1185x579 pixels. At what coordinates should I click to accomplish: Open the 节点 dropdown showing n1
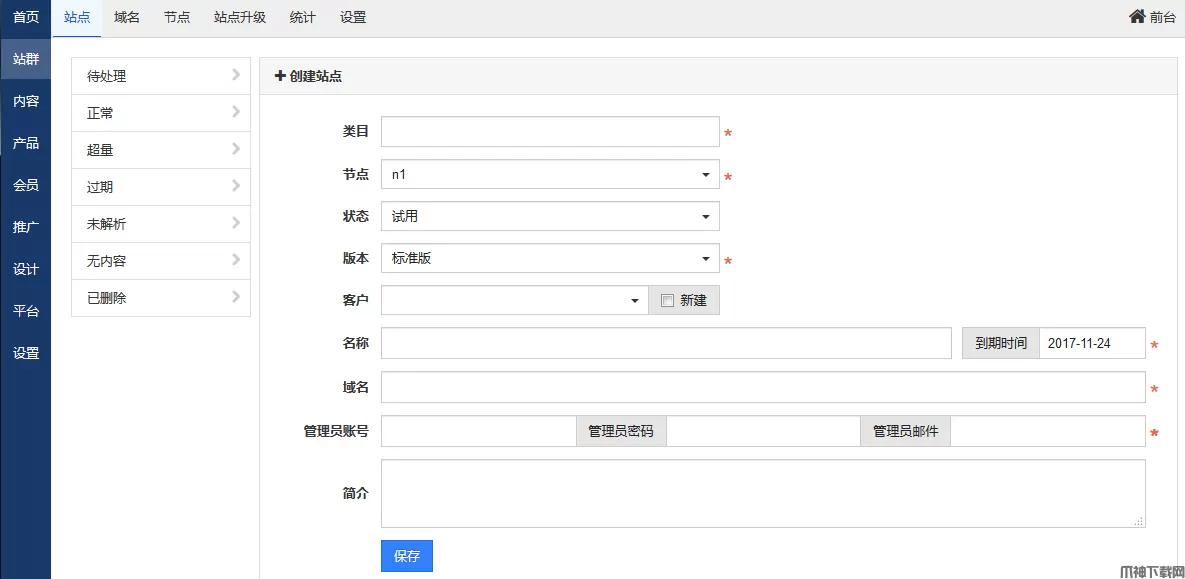550,175
